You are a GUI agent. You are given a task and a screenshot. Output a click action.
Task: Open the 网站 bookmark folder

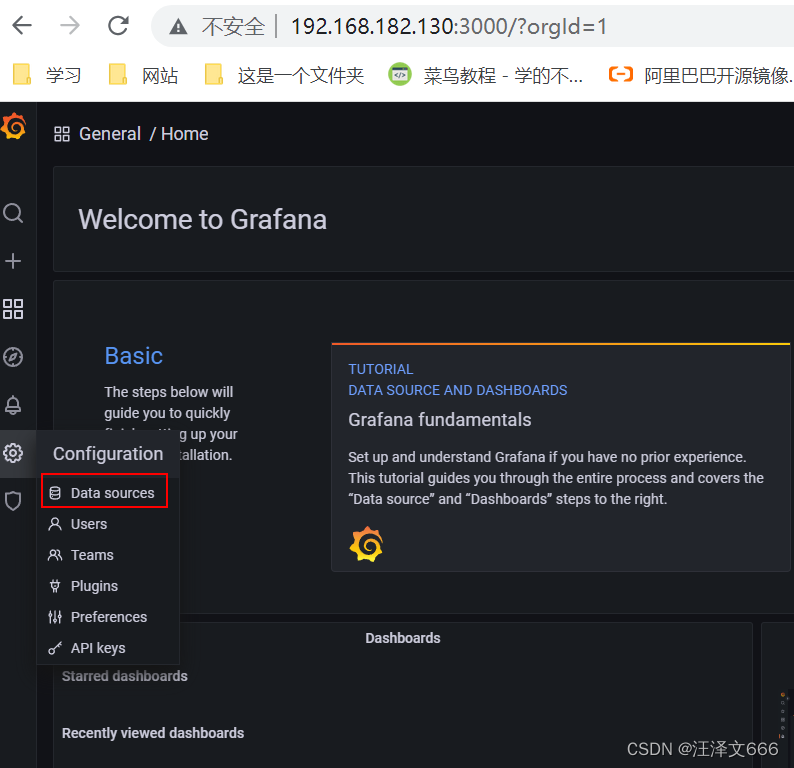143,75
